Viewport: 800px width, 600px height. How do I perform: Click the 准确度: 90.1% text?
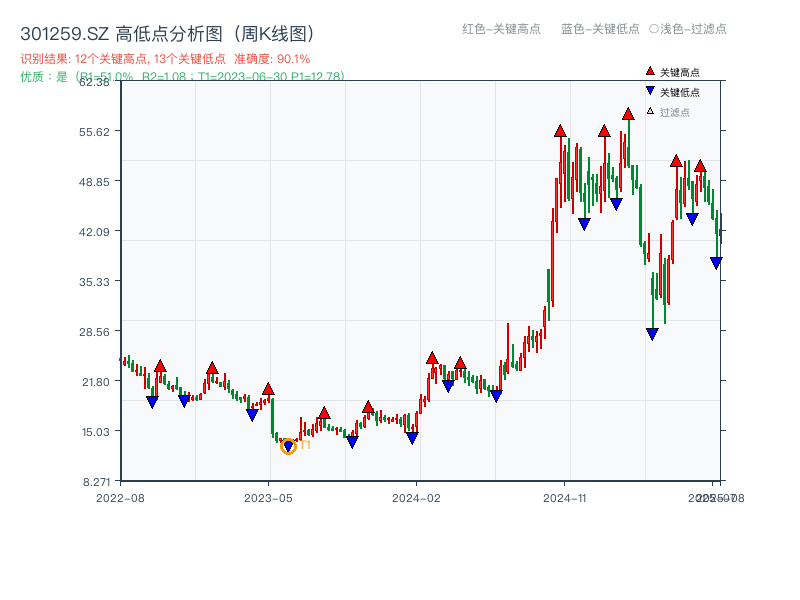click(272, 59)
